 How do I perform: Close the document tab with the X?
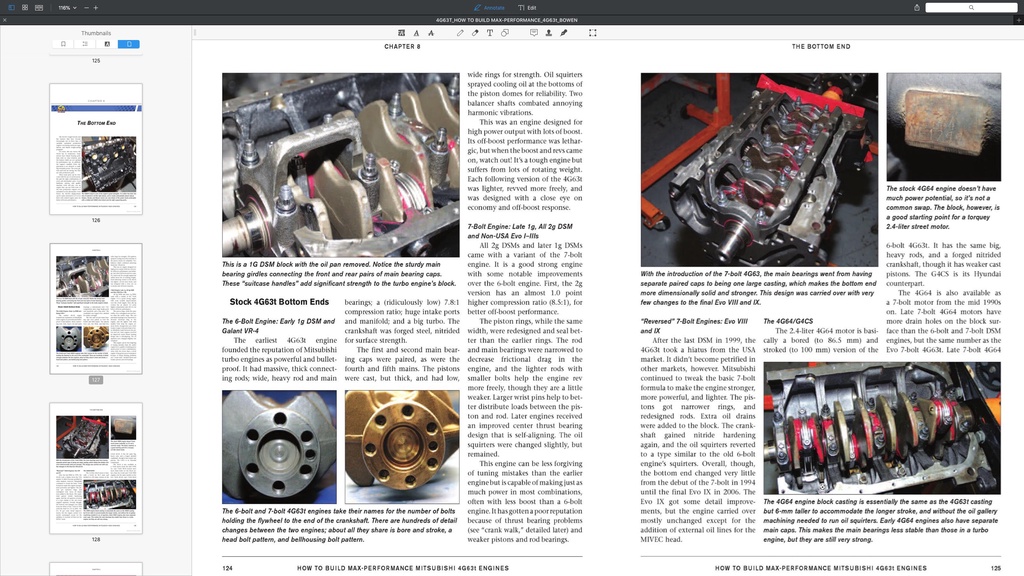pyautogui.click(x=5, y=20)
